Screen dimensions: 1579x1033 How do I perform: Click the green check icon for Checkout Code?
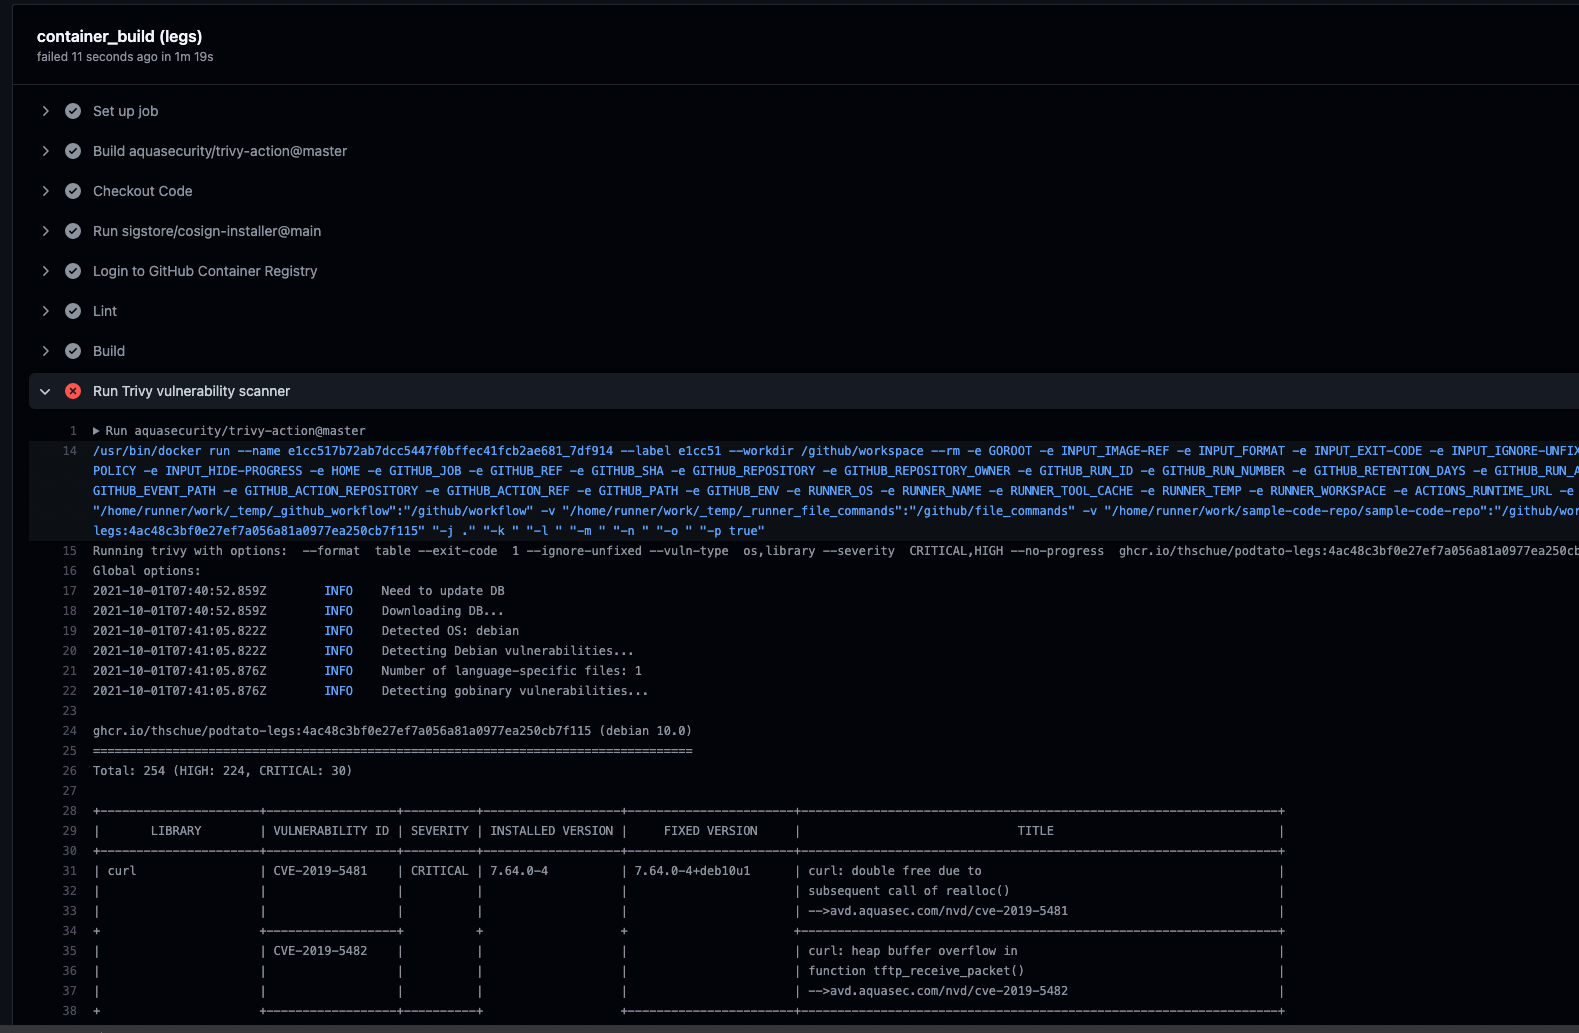pyautogui.click(x=73, y=191)
